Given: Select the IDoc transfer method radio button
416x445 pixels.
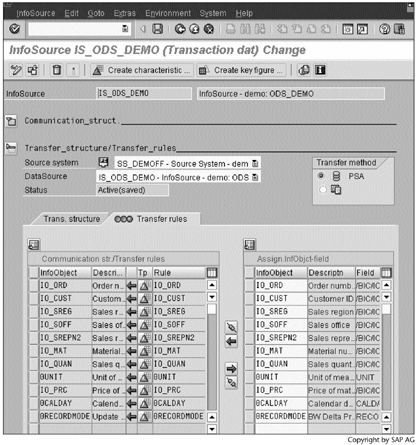Looking at the screenshot, I should click(323, 190).
